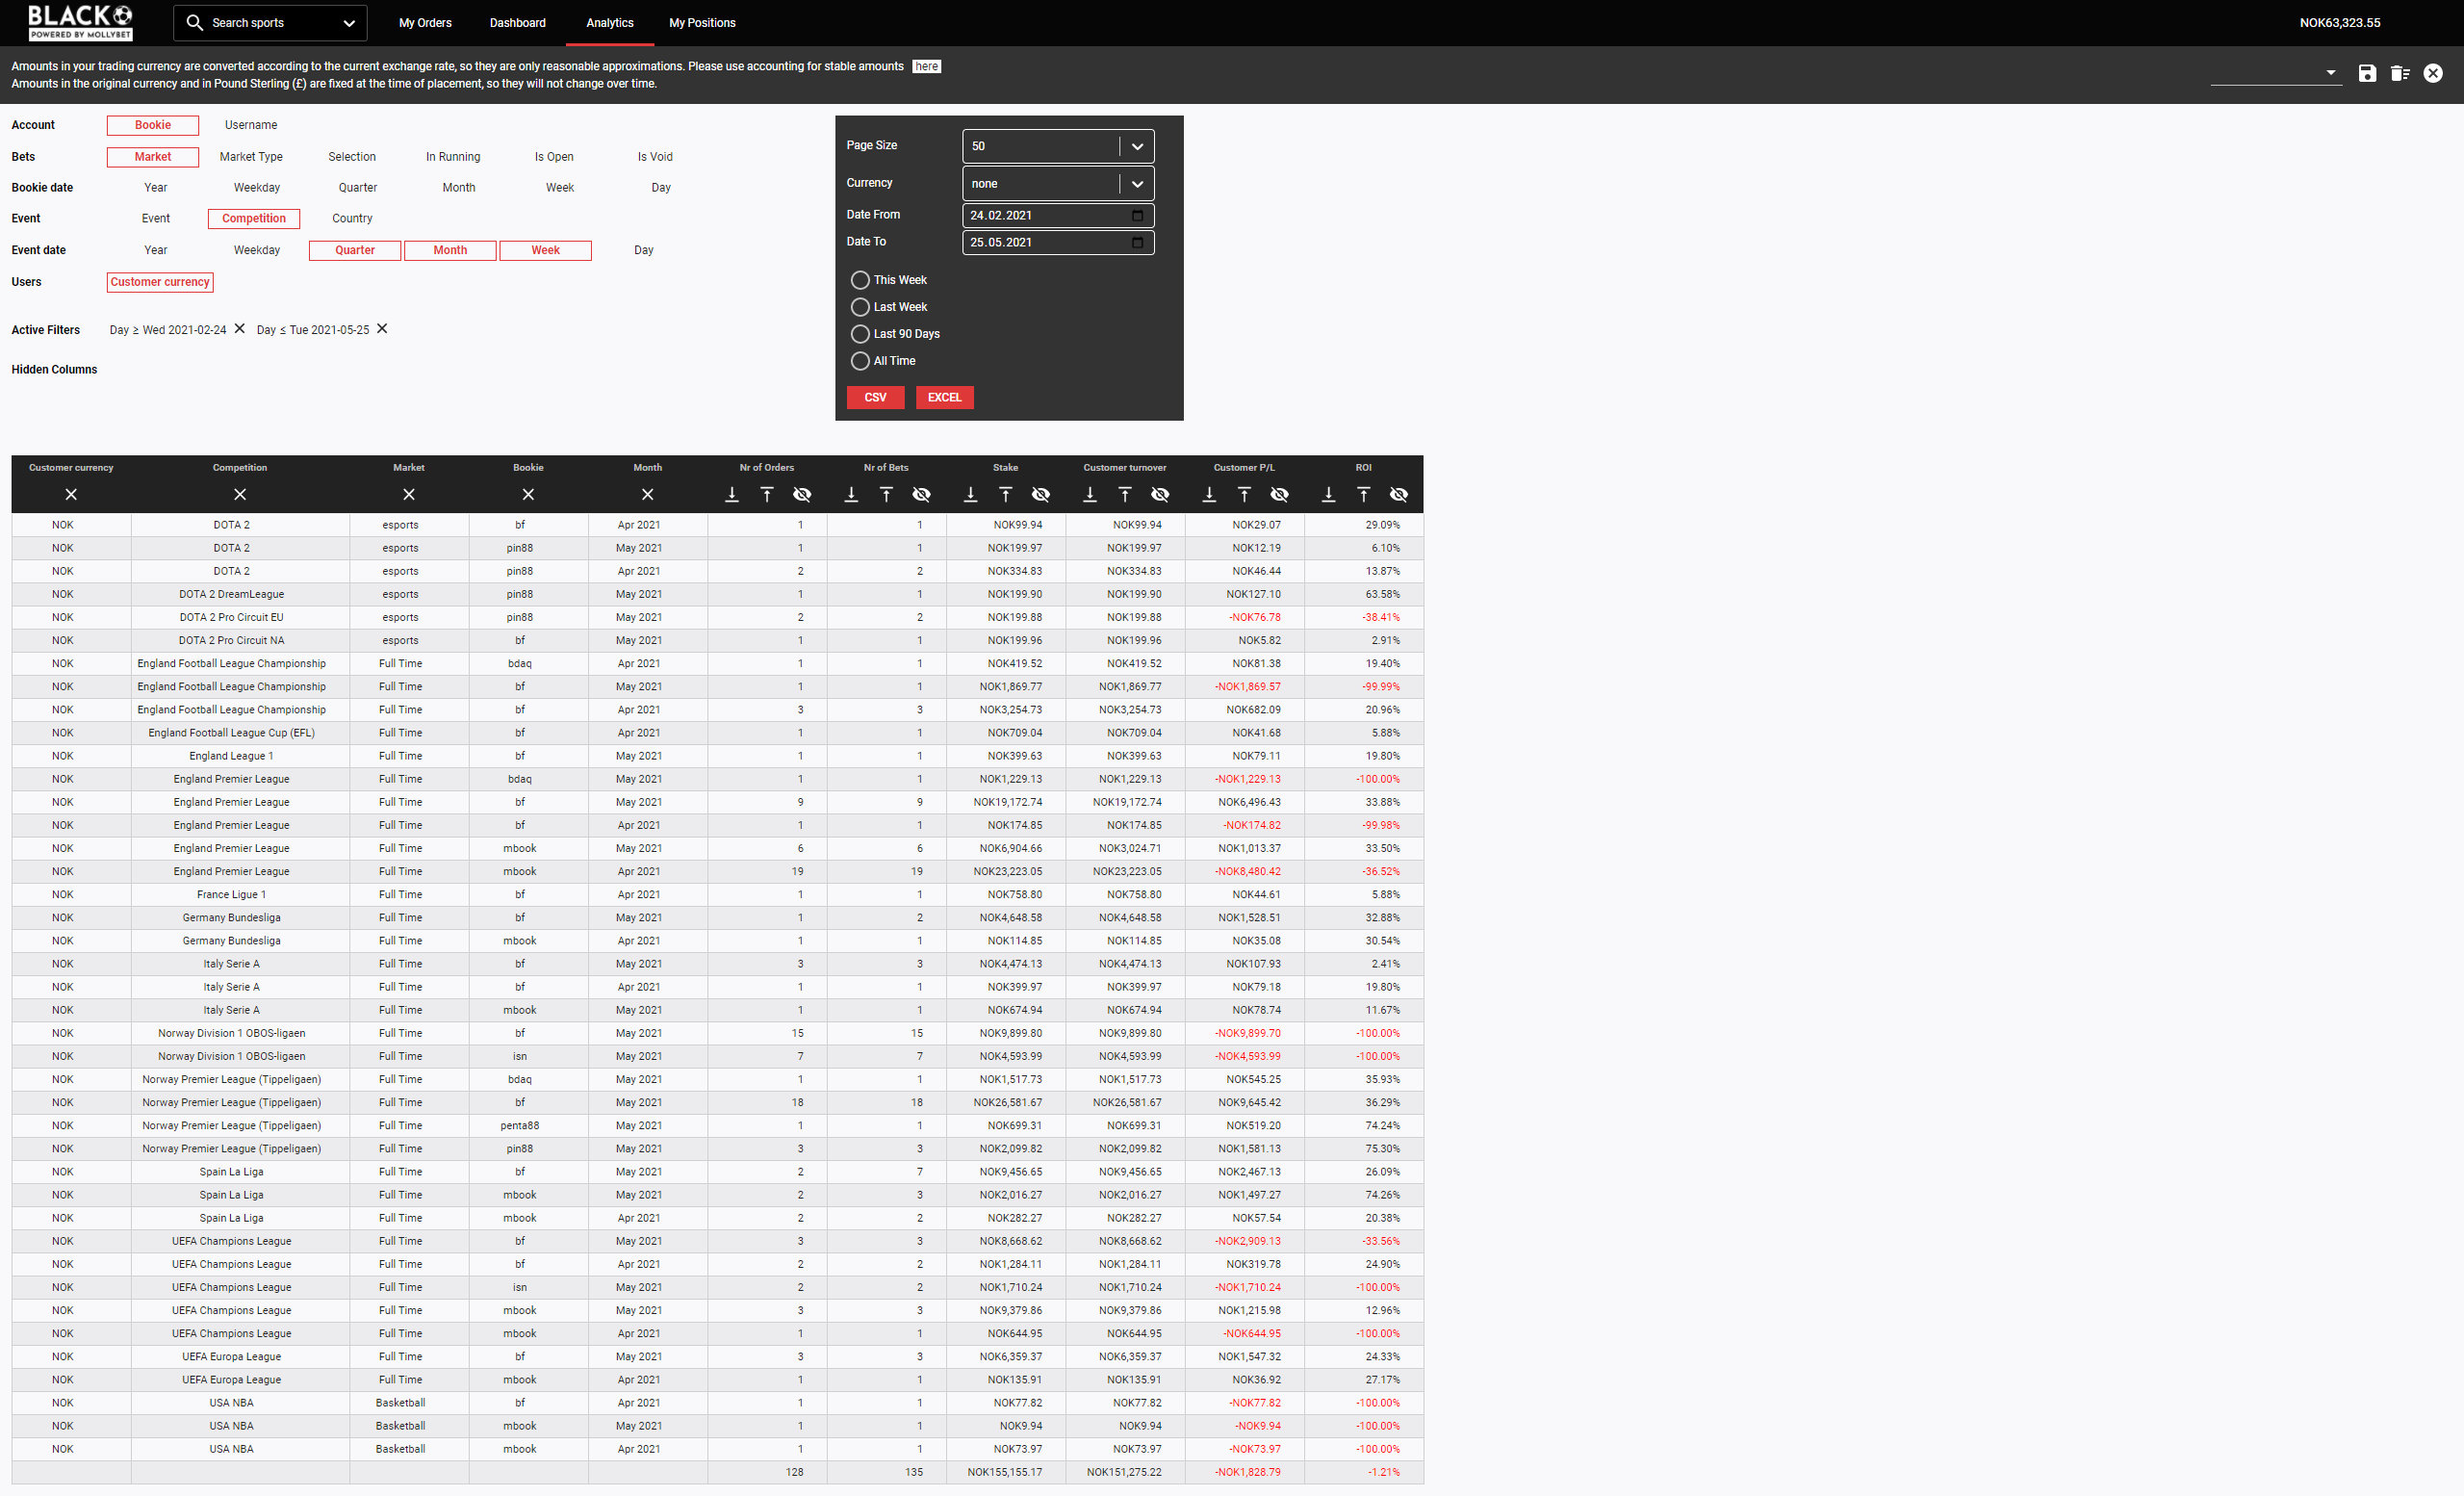Hide the Customer P/L column
This screenshot has height=1496, width=2464.
click(x=1280, y=494)
